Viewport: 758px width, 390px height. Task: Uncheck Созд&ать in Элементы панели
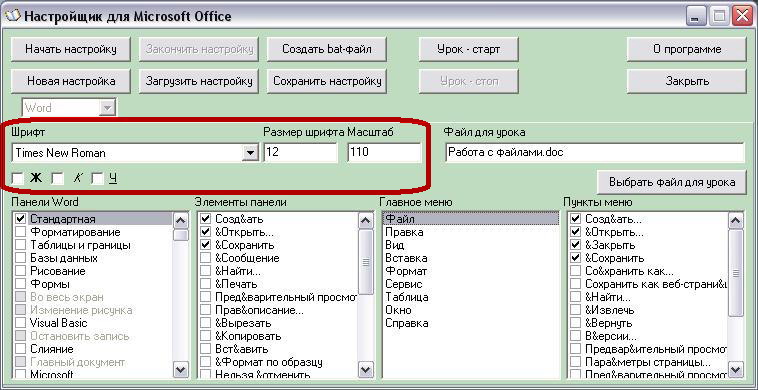coord(205,219)
